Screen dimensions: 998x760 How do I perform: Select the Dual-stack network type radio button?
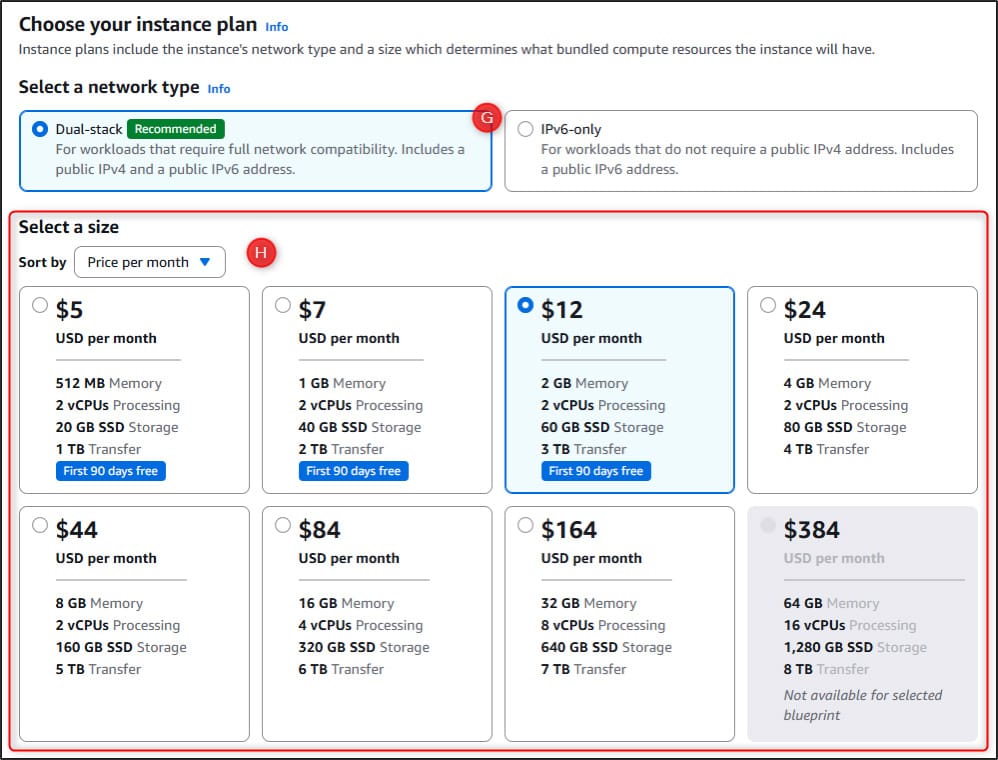[x=40, y=129]
